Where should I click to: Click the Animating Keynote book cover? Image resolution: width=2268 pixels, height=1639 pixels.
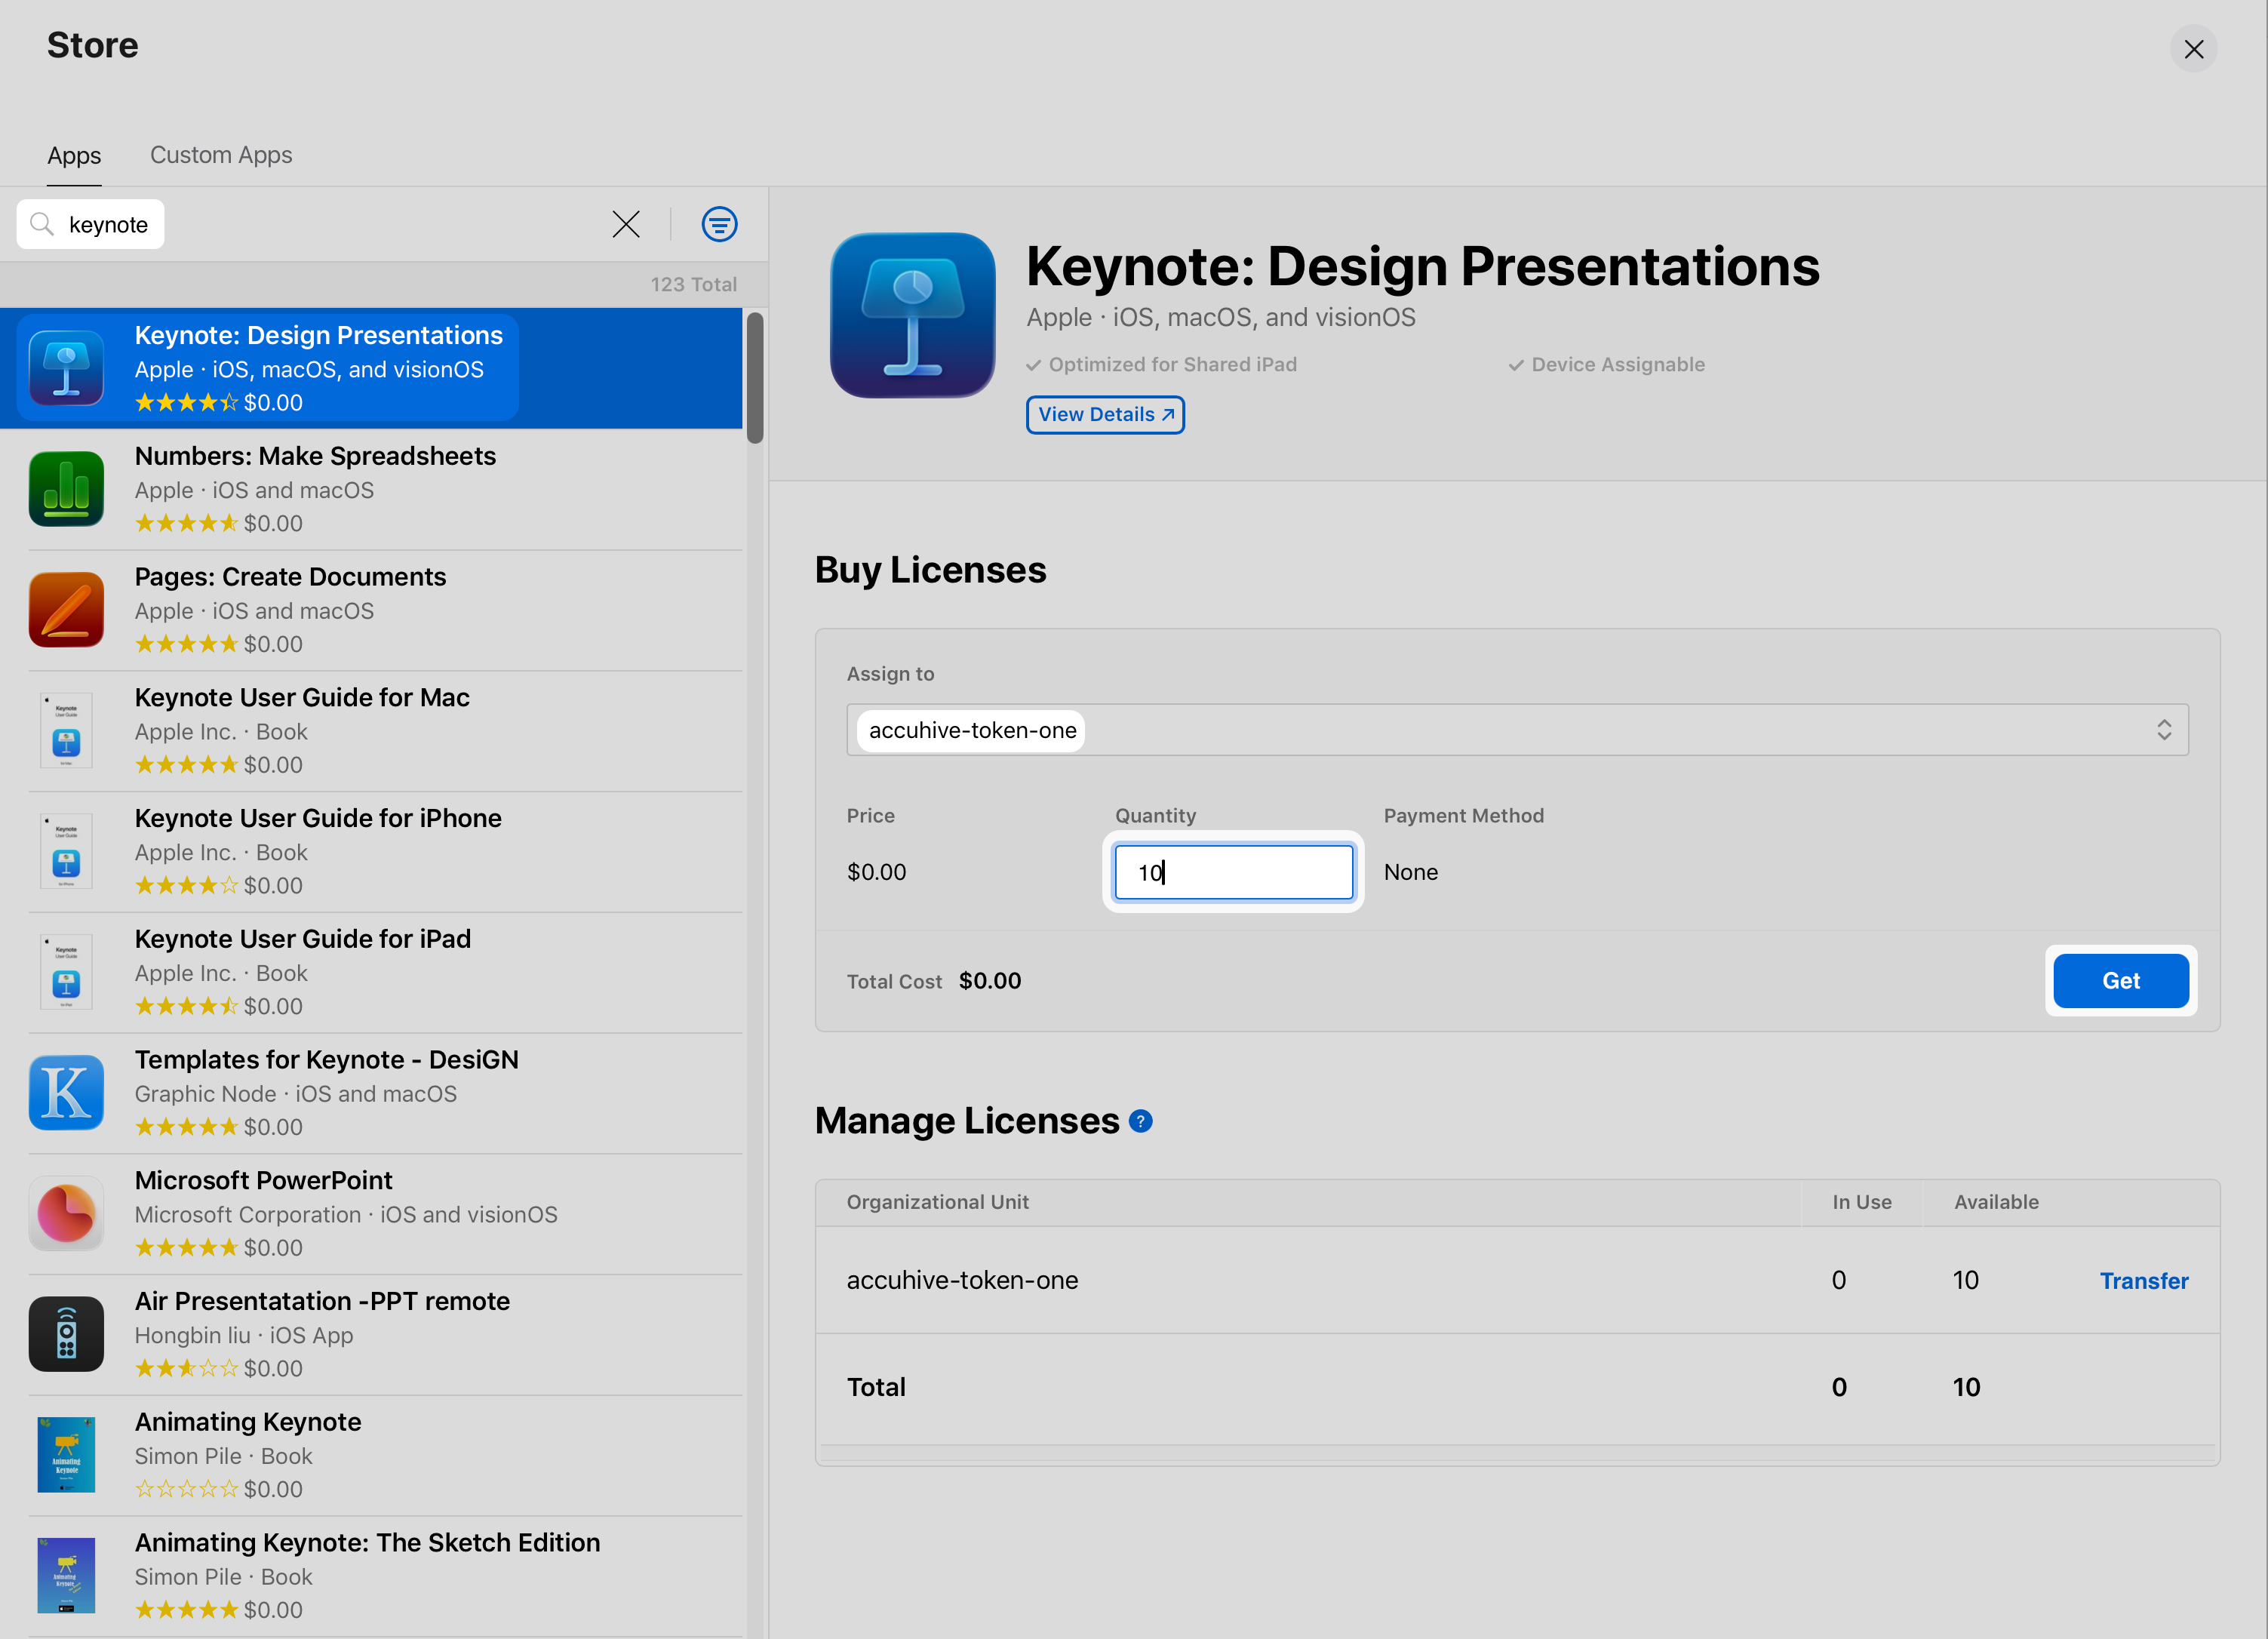[x=66, y=1455]
